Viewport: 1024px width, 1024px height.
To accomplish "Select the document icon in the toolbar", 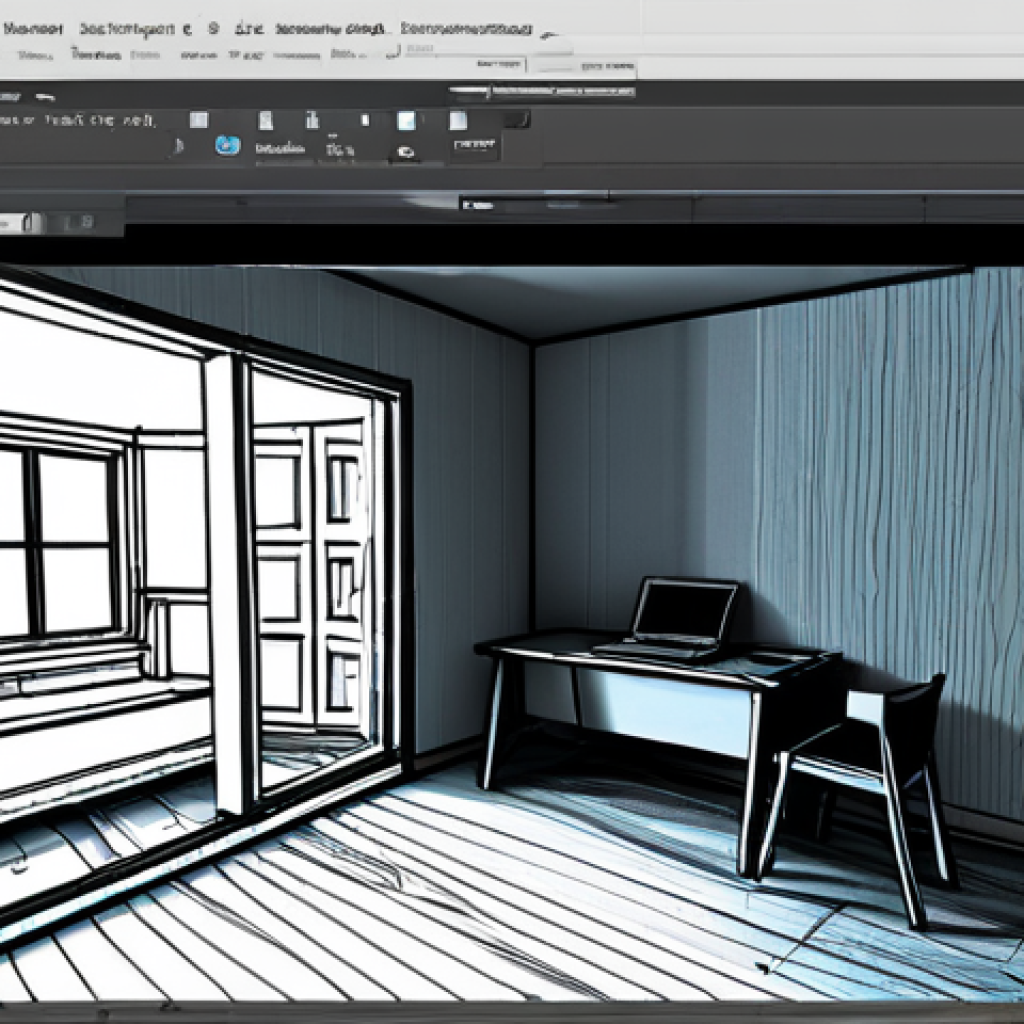I will [265, 120].
